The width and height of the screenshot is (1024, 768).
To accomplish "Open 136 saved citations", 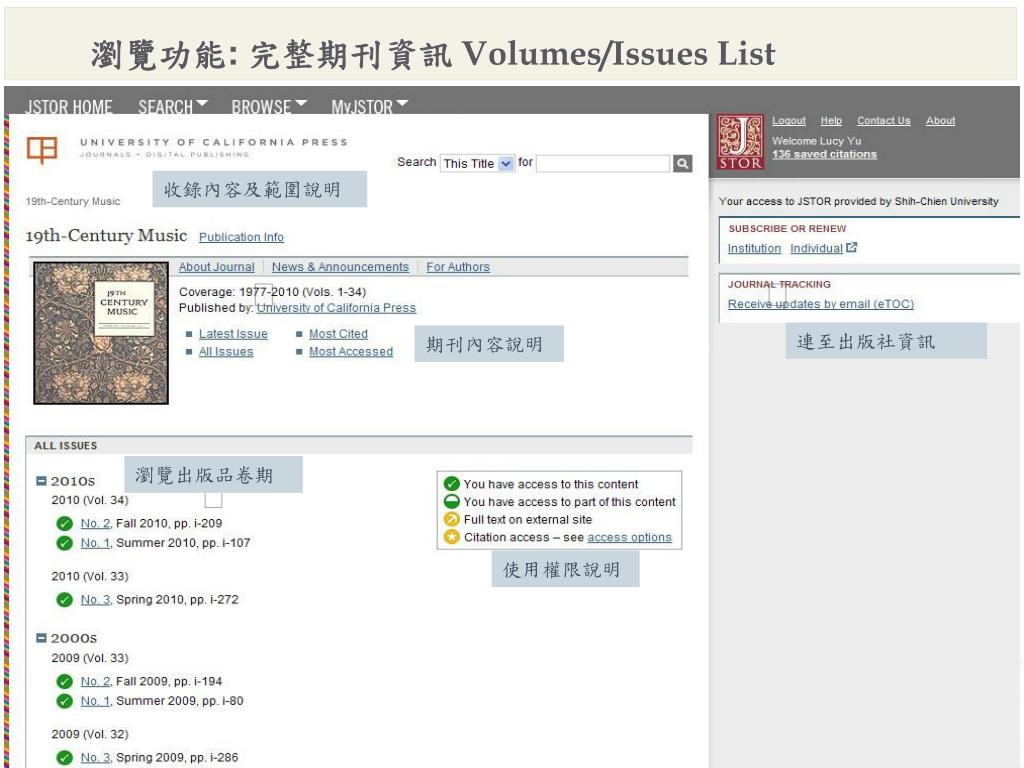I will click(x=824, y=154).
